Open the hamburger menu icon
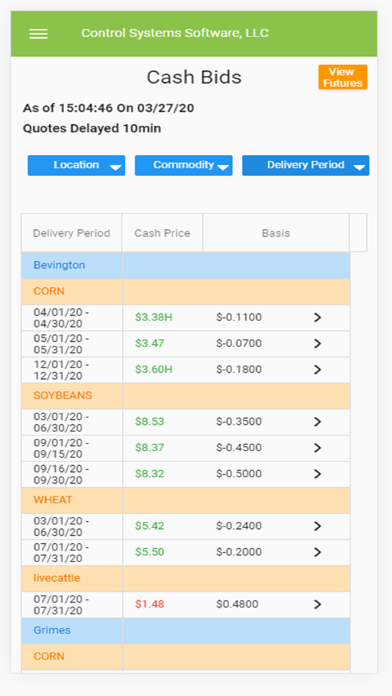Image resolution: width=392 pixels, height=696 pixels. pyautogui.click(x=39, y=34)
